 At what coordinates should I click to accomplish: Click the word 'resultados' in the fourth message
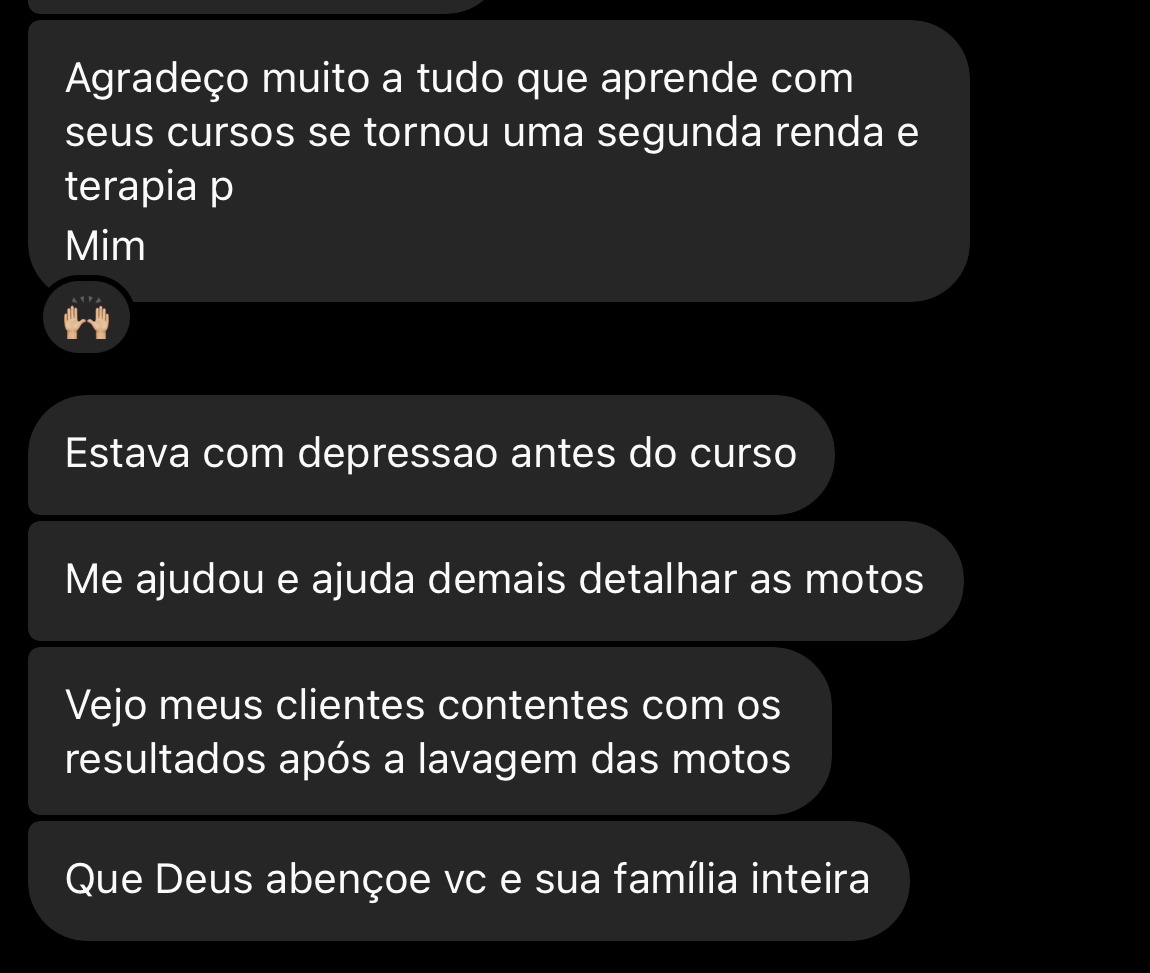pos(165,759)
